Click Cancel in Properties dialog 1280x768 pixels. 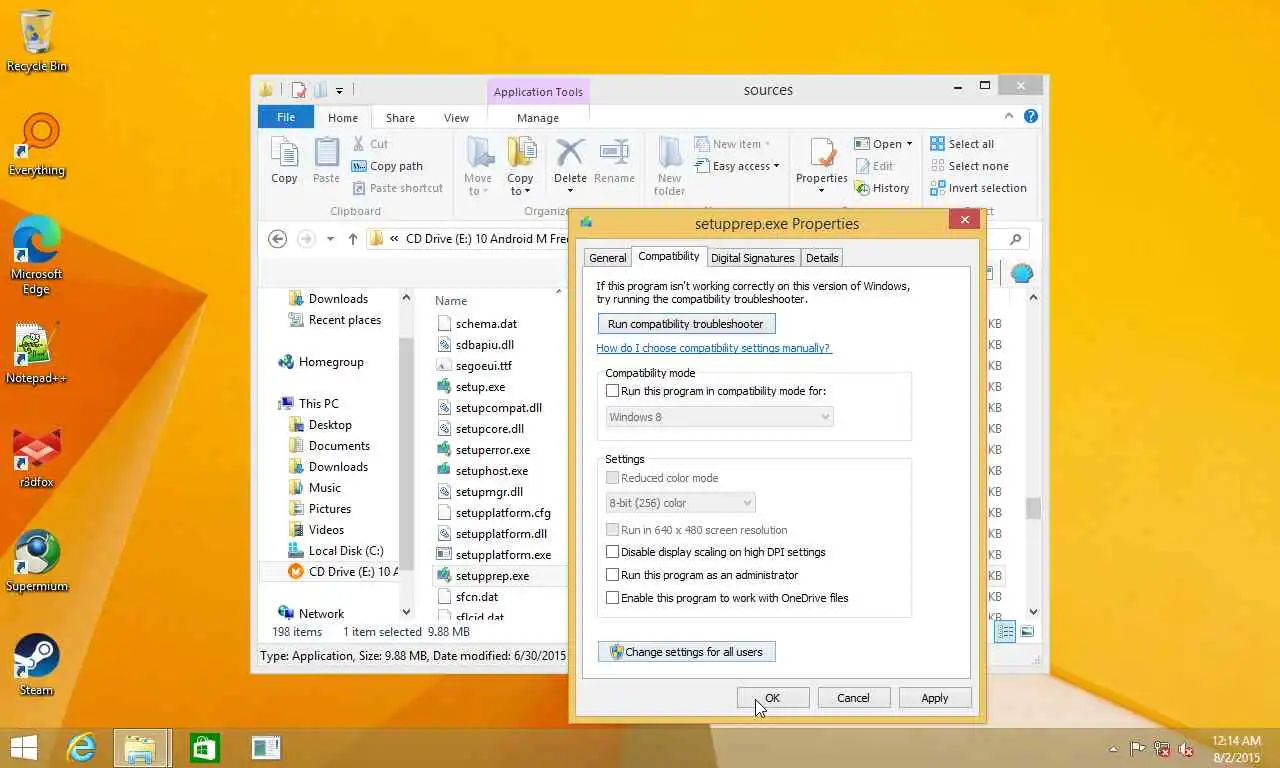tap(853, 698)
